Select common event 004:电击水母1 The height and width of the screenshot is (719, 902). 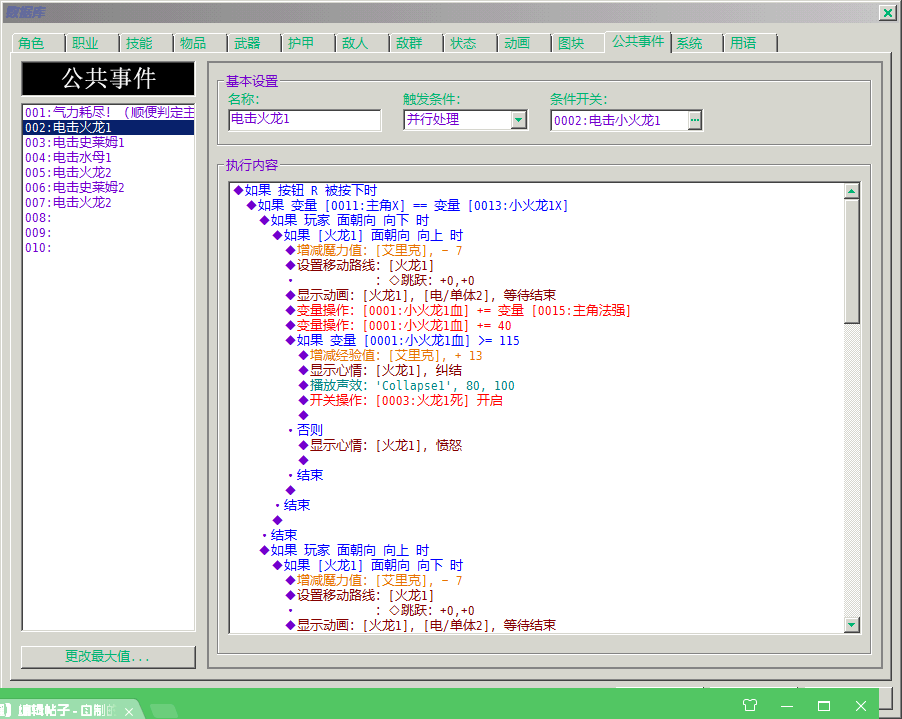pyautogui.click(x=108, y=157)
